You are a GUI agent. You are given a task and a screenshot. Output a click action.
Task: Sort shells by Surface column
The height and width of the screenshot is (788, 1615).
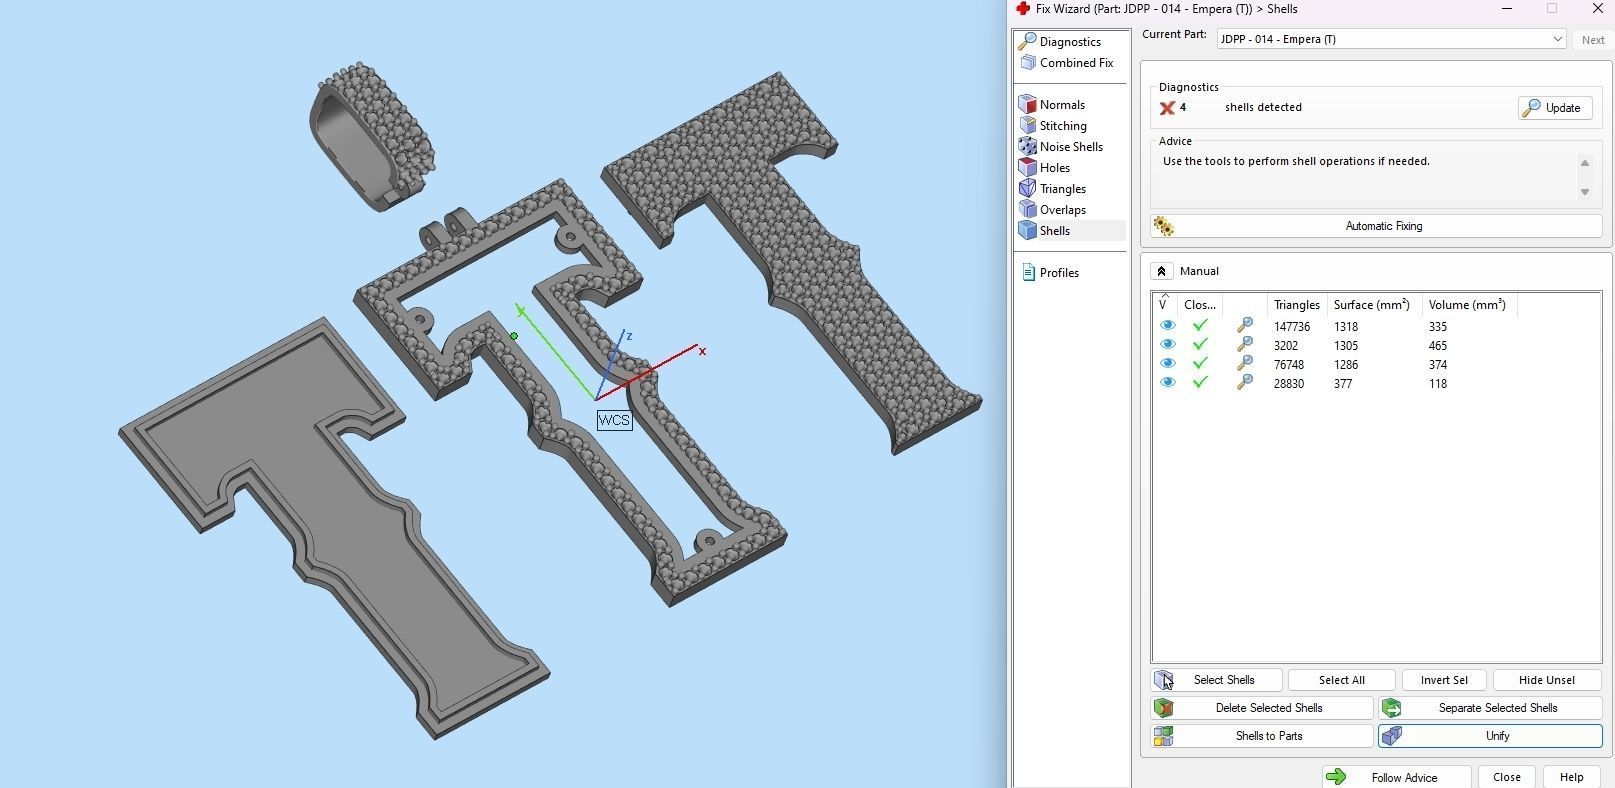[1374, 304]
